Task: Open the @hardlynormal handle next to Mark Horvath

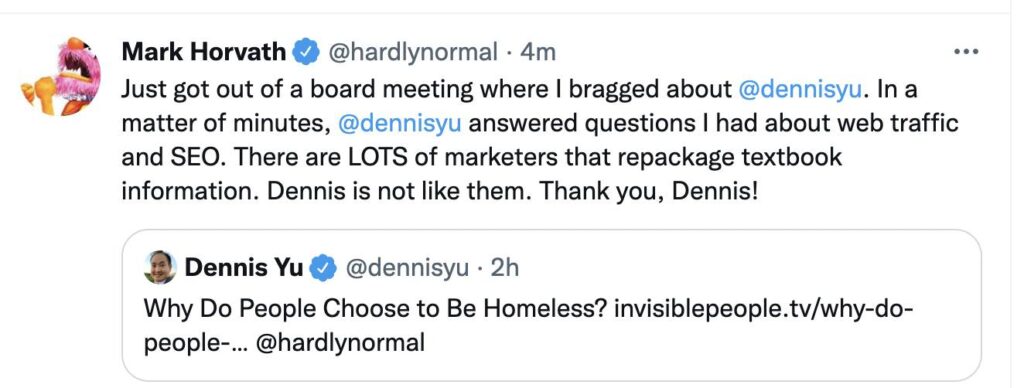Action: tap(411, 52)
